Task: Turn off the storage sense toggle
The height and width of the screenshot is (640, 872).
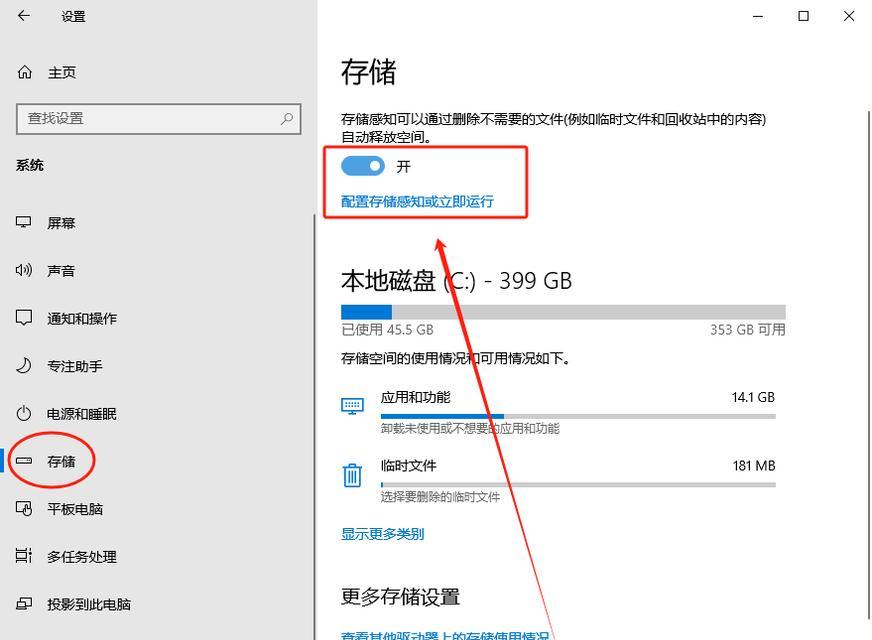Action: tap(363, 166)
